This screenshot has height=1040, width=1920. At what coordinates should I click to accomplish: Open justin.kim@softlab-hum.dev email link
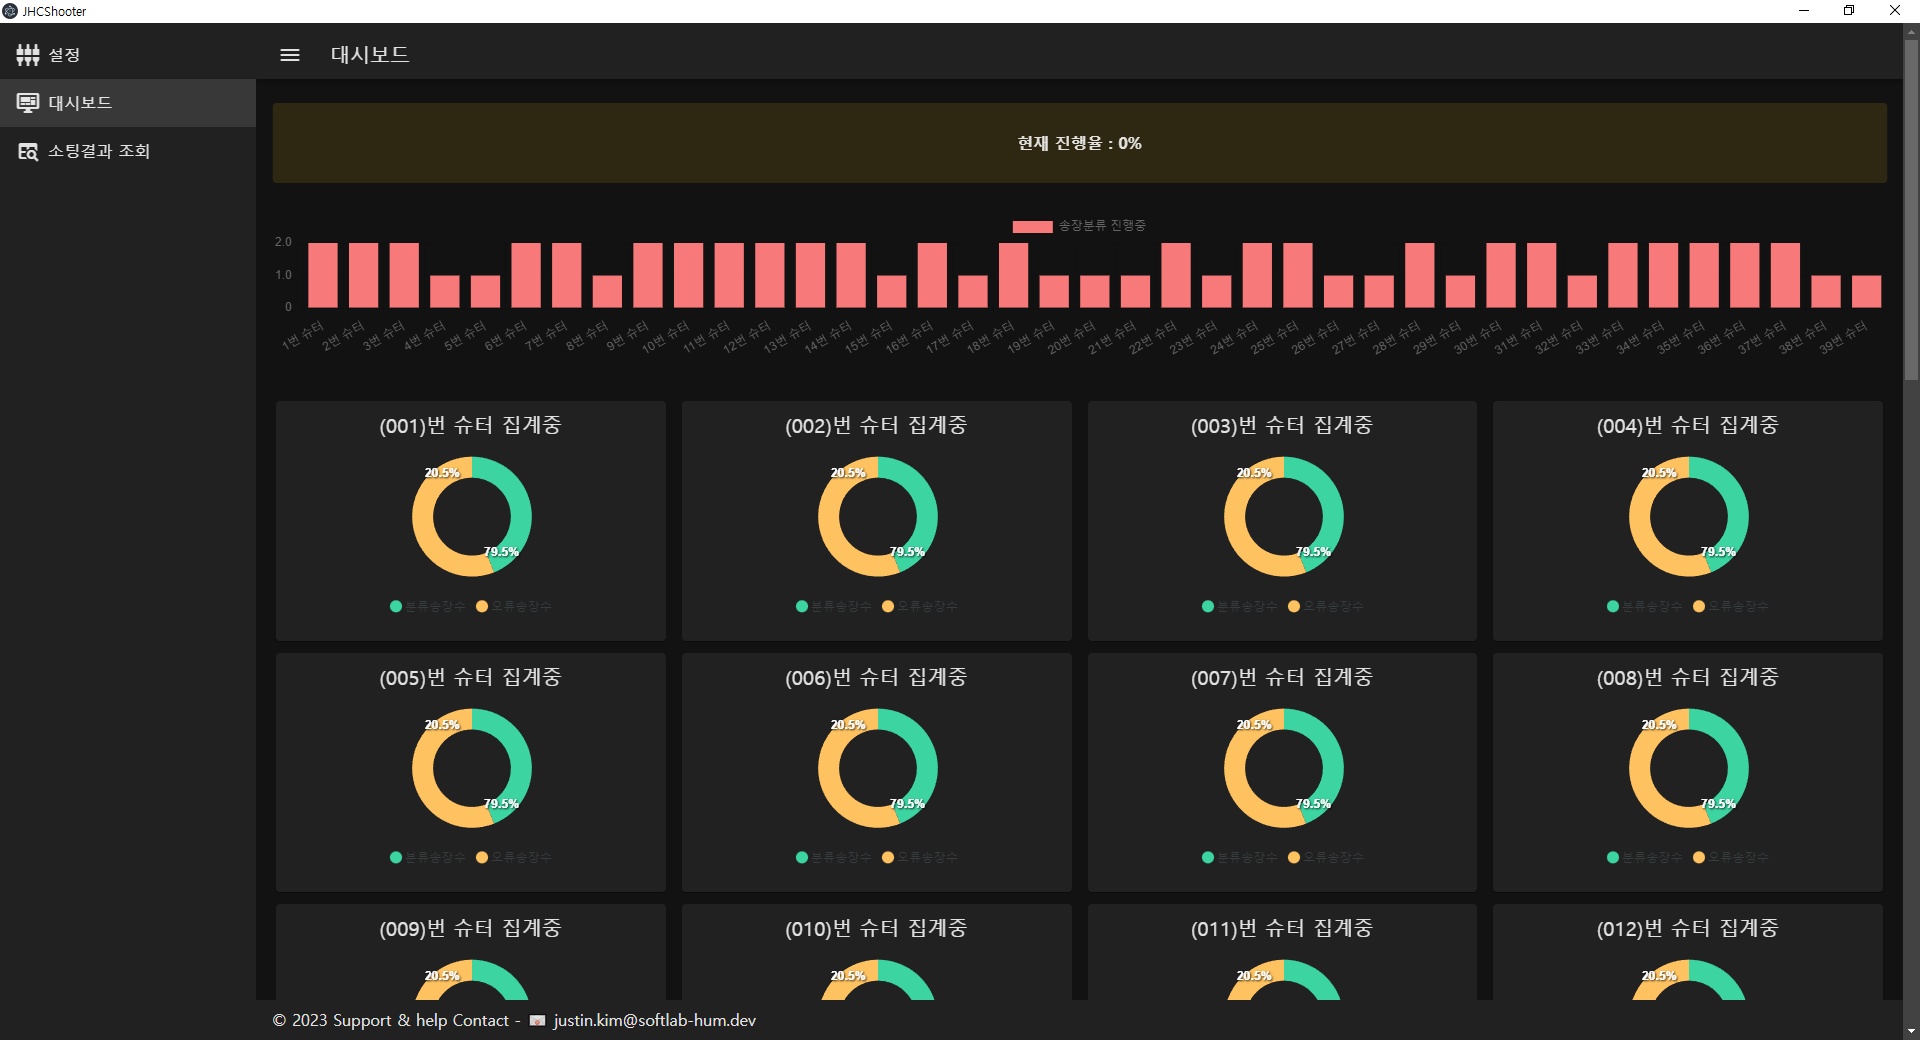pyautogui.click(x=654, y=1020)
